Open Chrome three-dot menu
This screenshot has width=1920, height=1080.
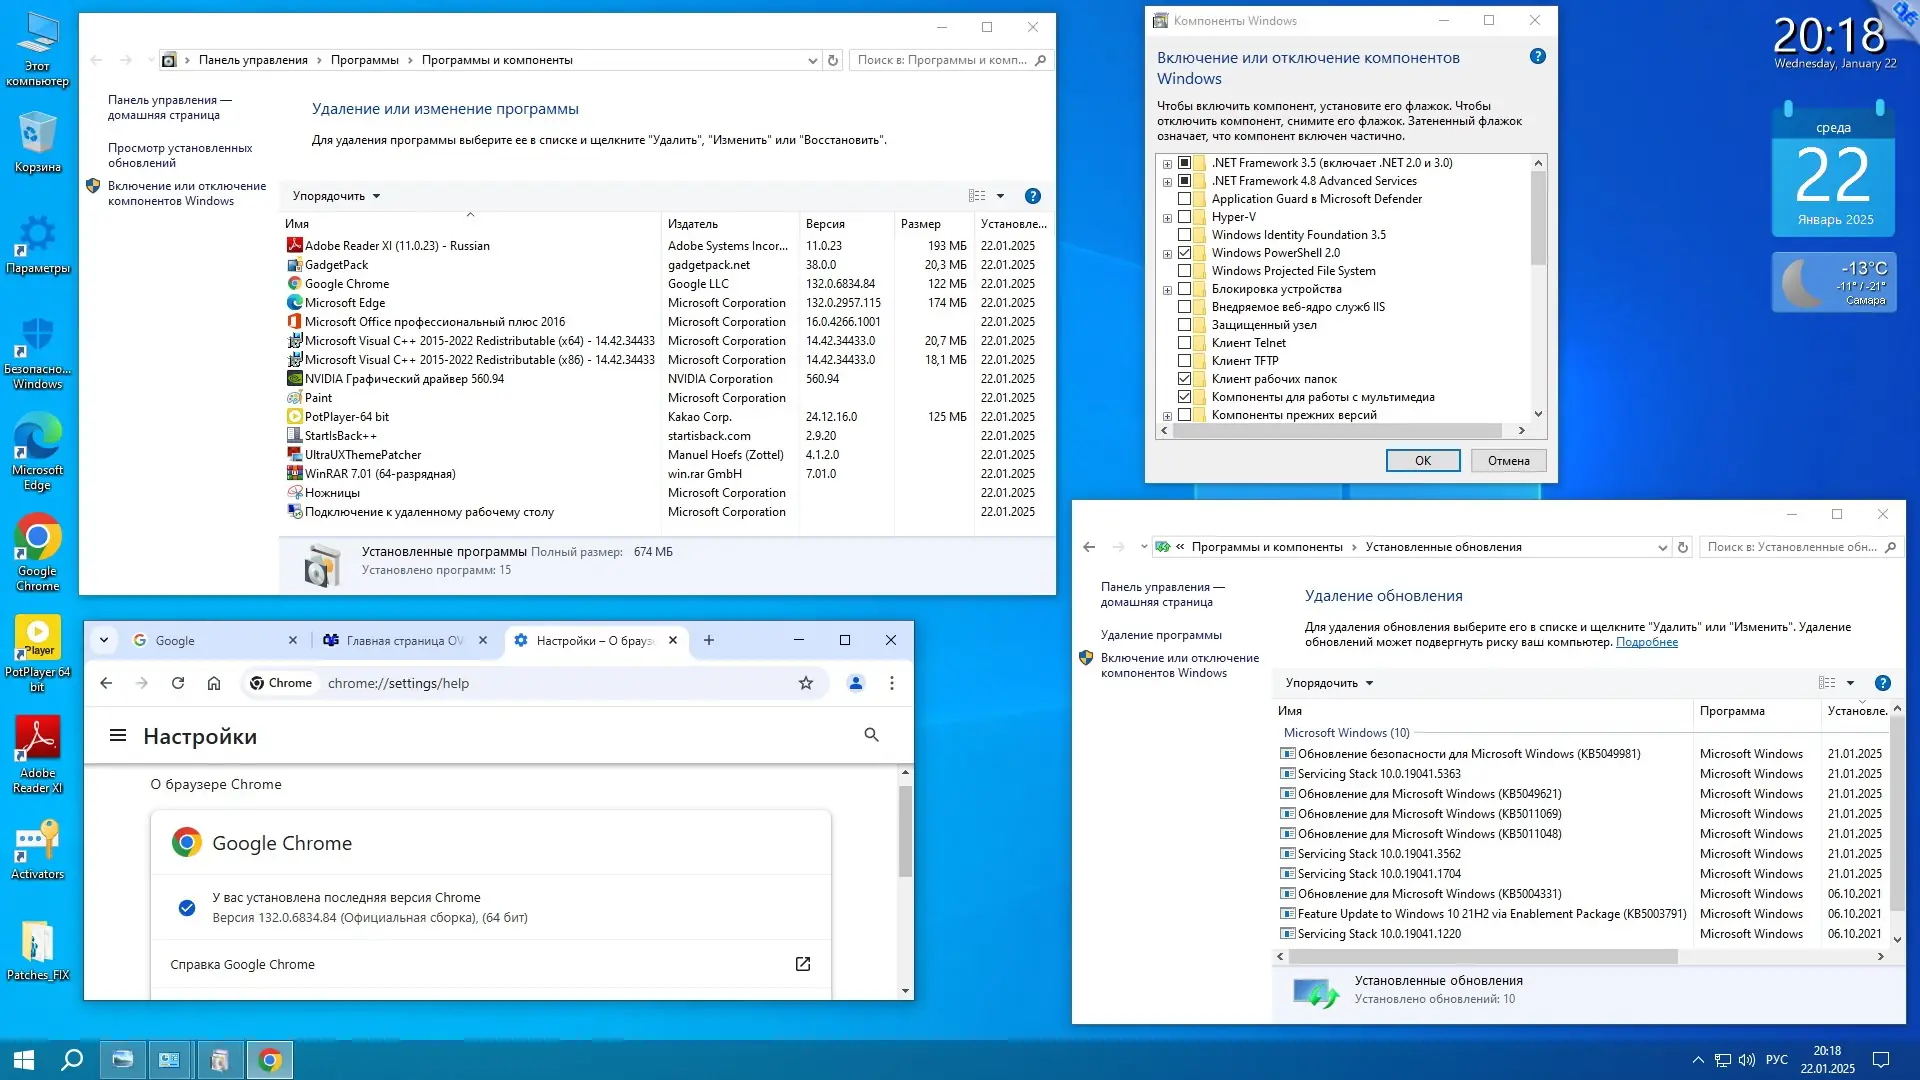[x=892, y=683]
